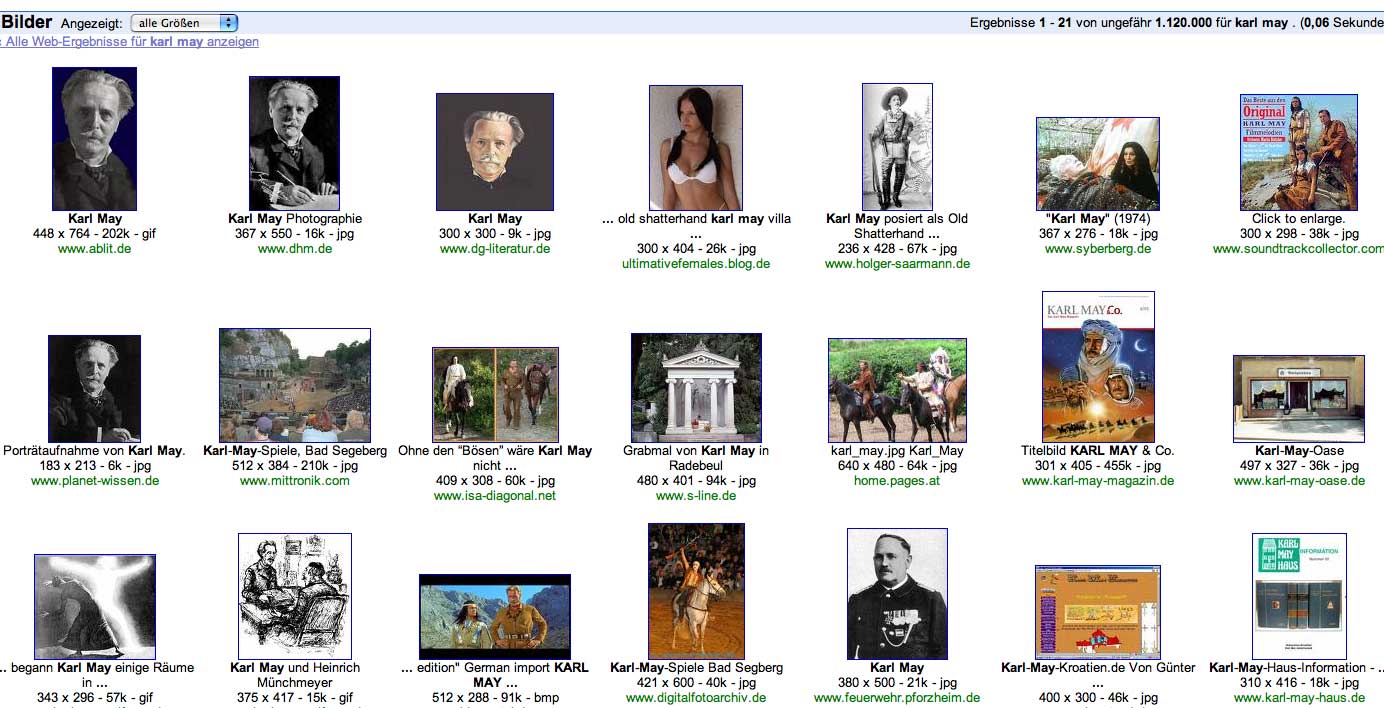
Task: Open the Karl May & Co. magazine cover
Action: pyautogui.click(x=1098, y=366)
